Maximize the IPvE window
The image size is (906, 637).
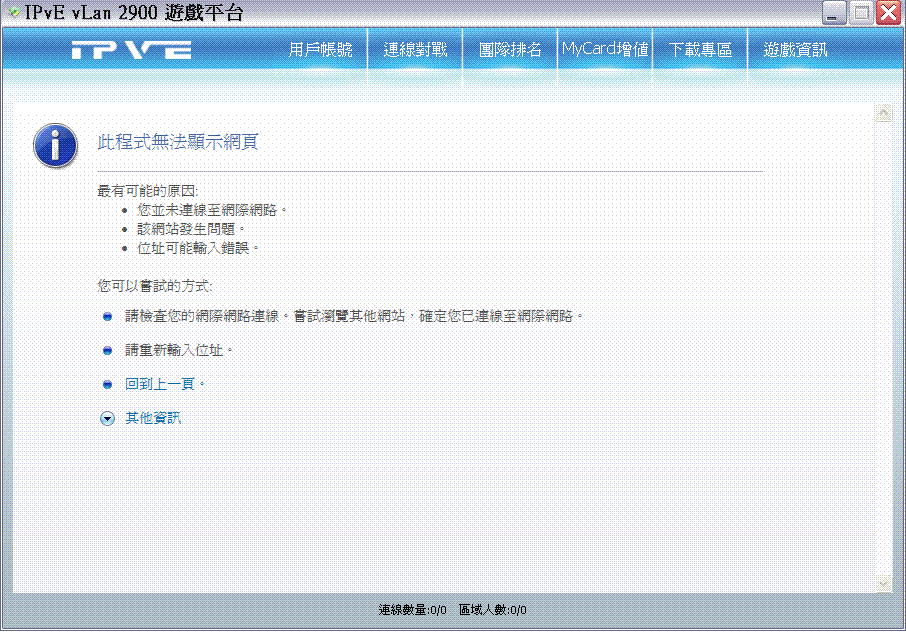click(862, 13)
